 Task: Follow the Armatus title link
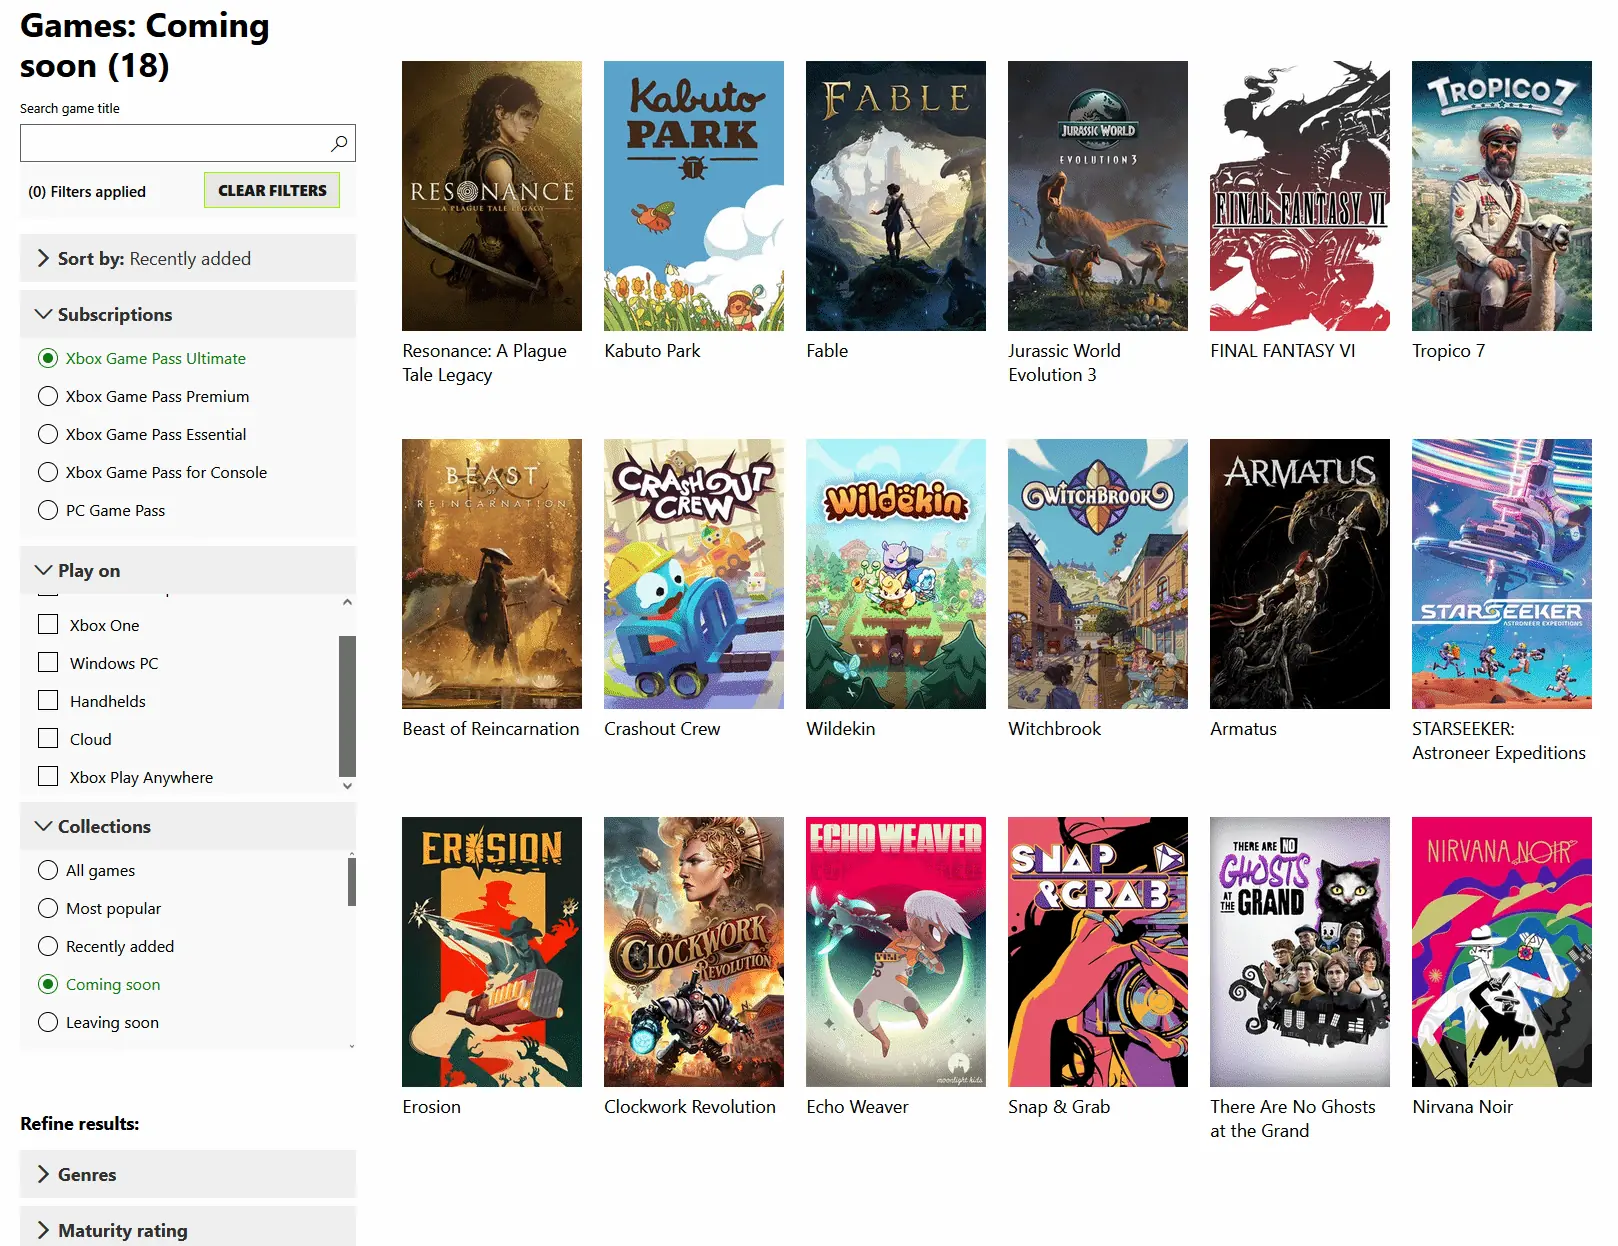click(x=1243, y=729)
